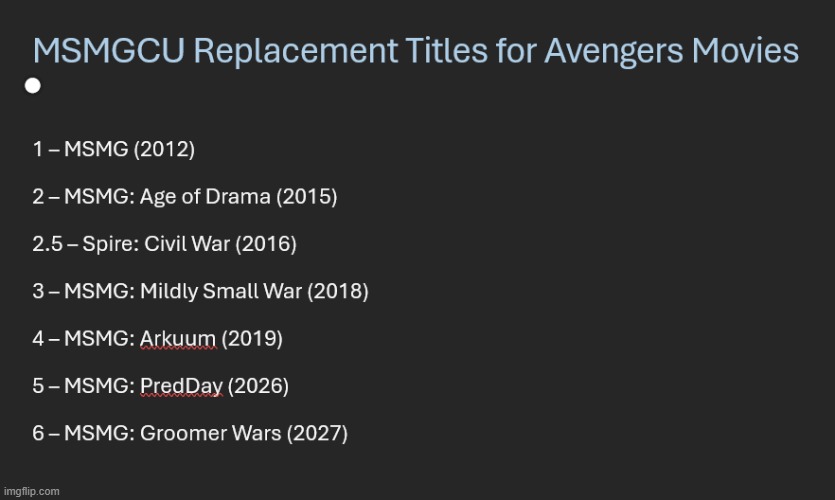Click the year (2026) text

[258, 386]
